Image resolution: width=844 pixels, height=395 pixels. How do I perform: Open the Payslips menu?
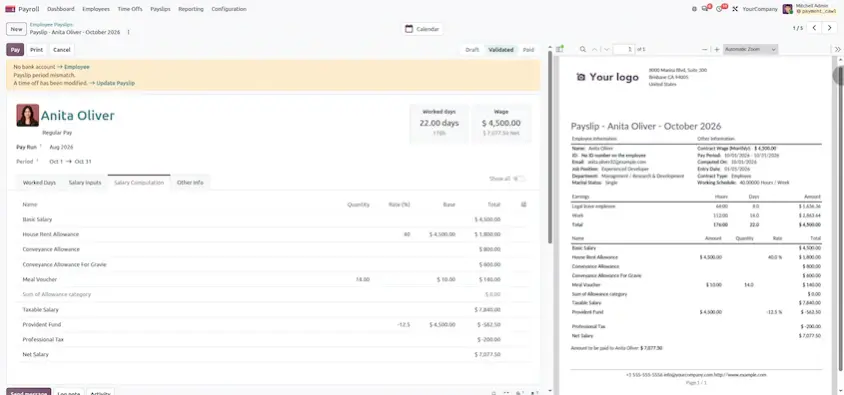(160, 9)
